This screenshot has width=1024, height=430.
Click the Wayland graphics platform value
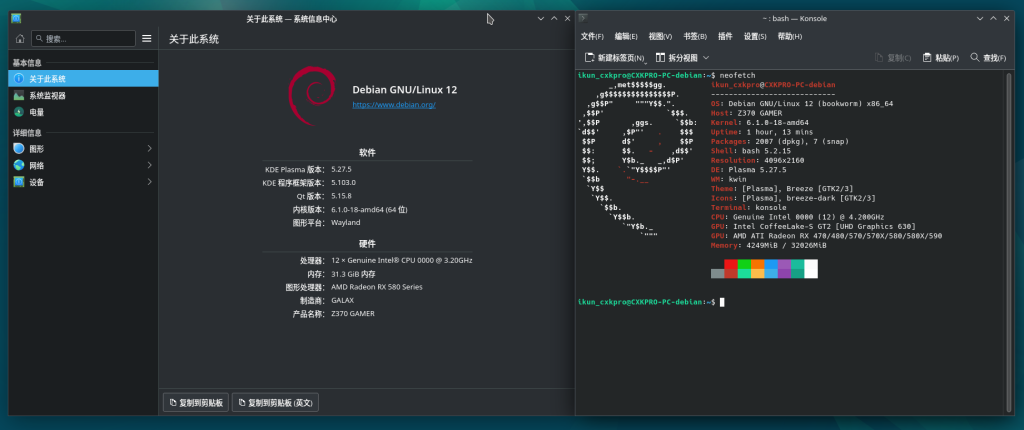pos(345,223)
